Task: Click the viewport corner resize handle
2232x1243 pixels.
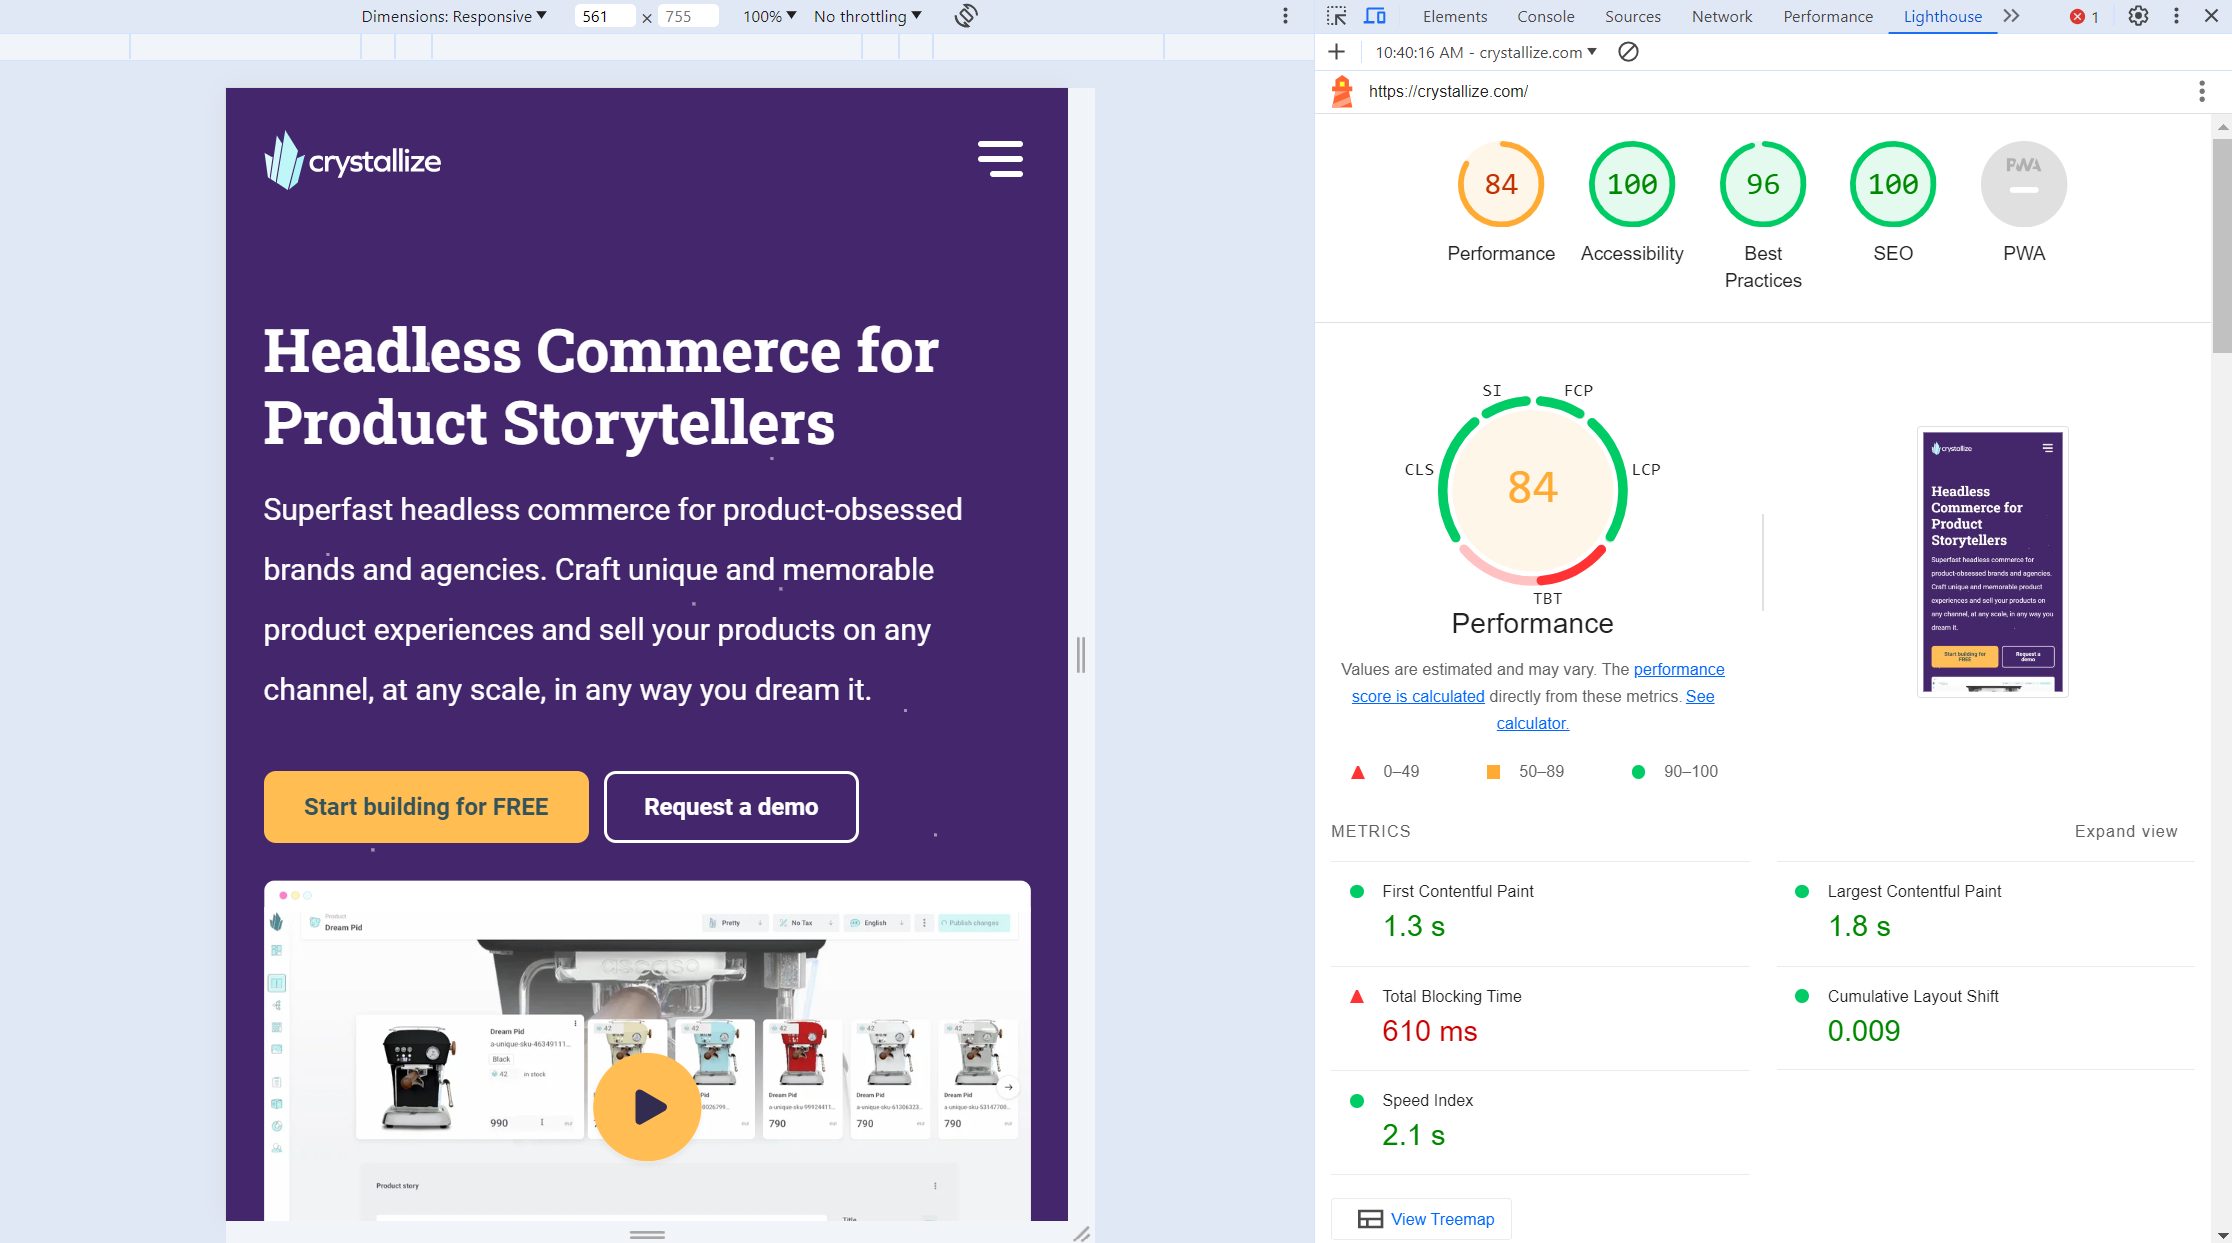Action: (1081, 1234)
